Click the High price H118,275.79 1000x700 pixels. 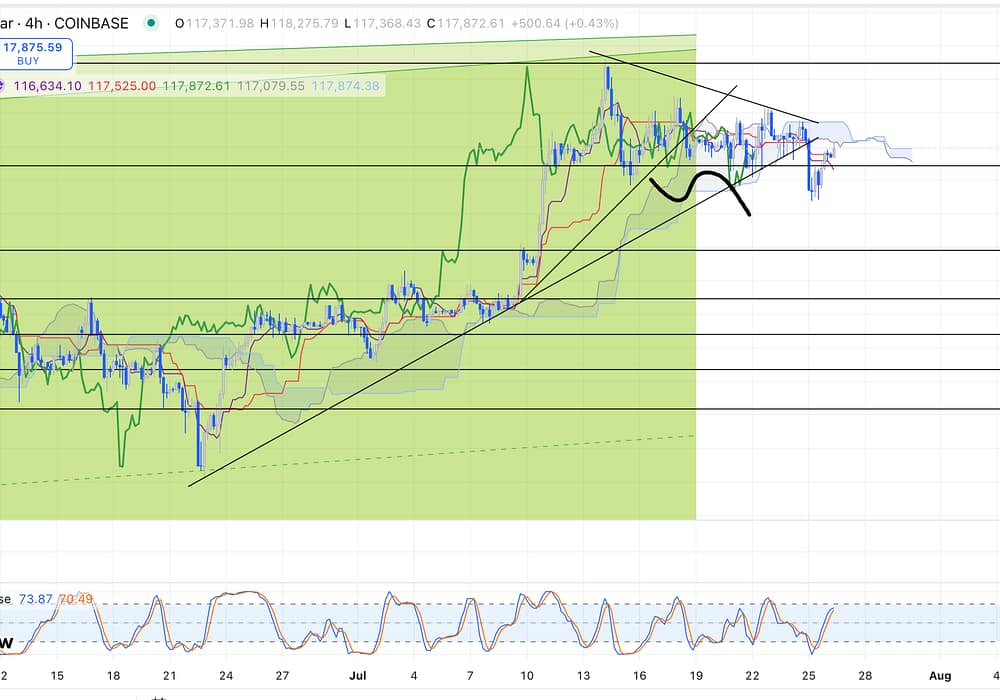pyautogui.click(x=296, y=22)
